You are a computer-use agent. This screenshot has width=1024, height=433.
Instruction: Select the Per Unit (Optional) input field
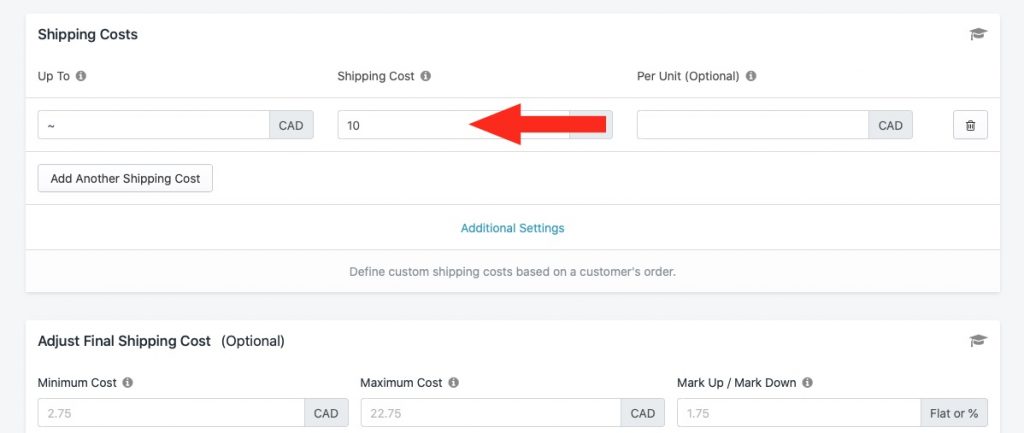point(752,125)
